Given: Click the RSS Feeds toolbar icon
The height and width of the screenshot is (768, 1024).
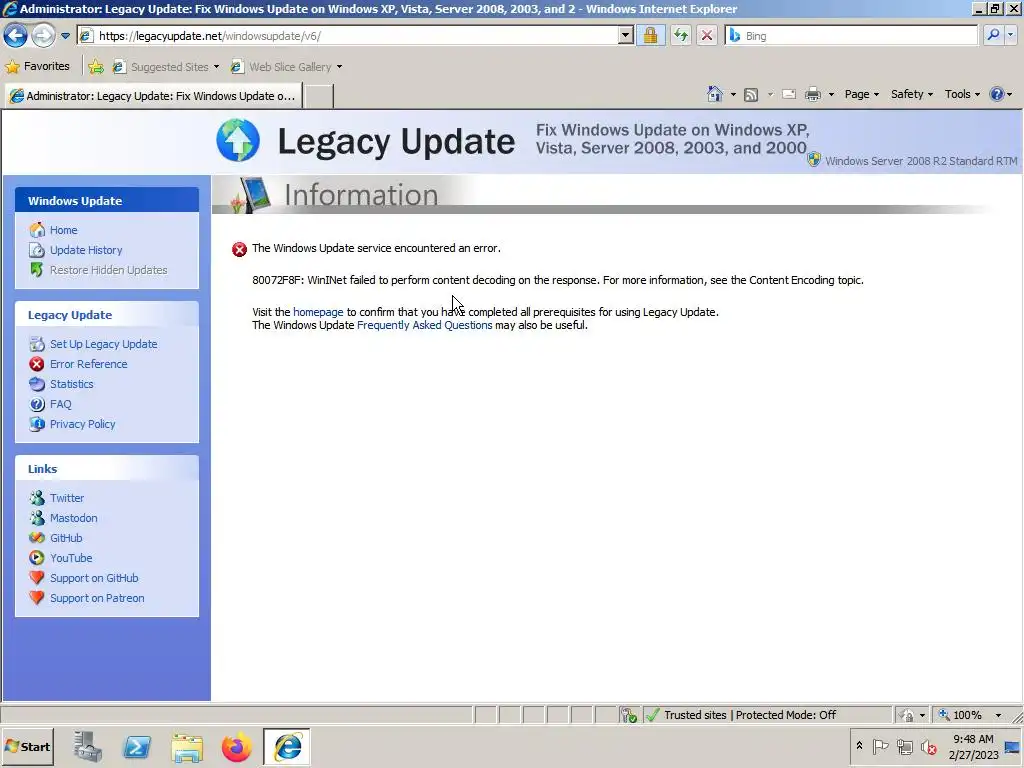Looking at the screenshot, I should point(751,95).
